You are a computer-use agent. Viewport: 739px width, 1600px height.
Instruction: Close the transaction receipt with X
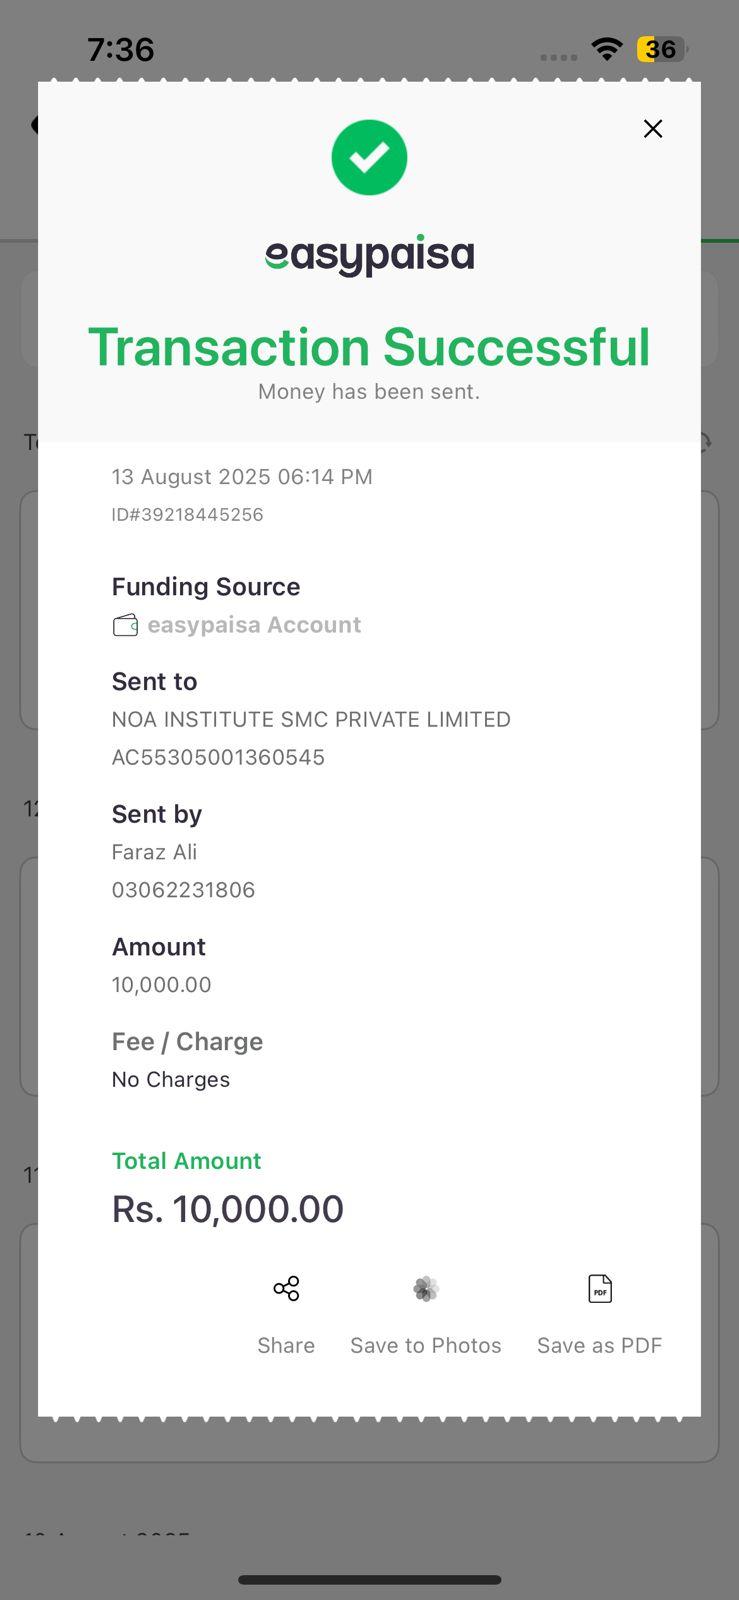point(653,129)
